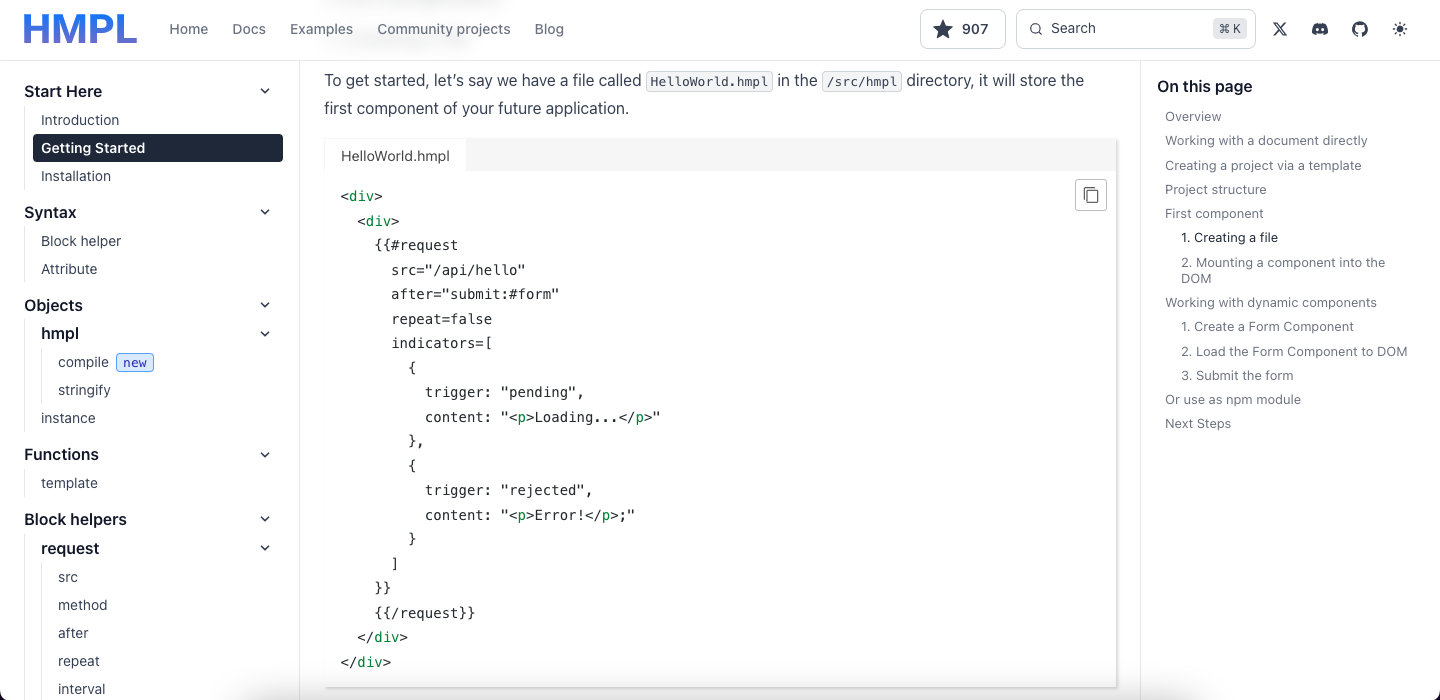
Task: Collapse the Syntax sidebar section
Action: click(265, 212)
